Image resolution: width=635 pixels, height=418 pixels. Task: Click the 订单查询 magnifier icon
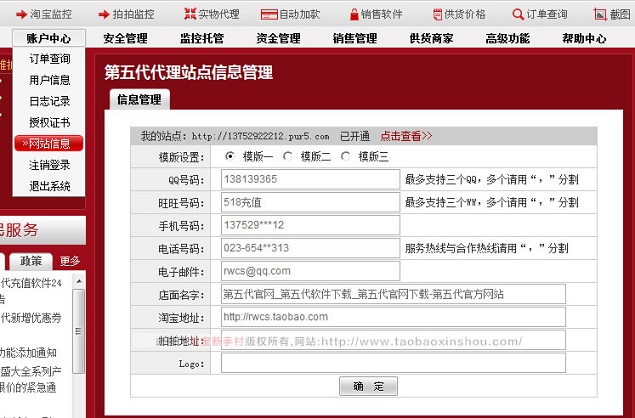pos(517,14)
